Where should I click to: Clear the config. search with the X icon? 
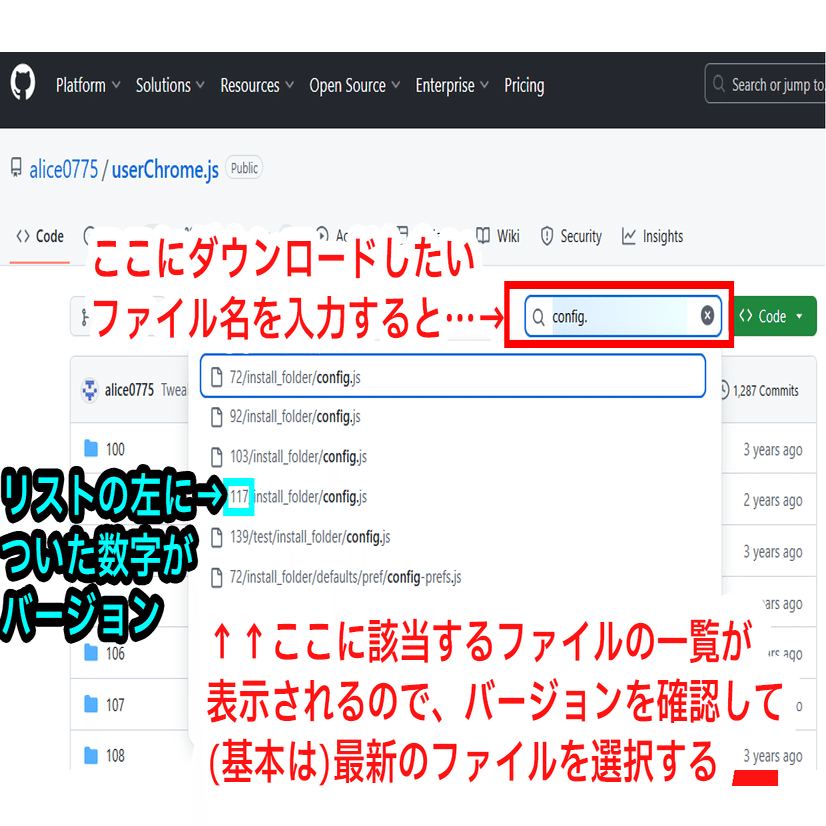(x=707, y=315)
